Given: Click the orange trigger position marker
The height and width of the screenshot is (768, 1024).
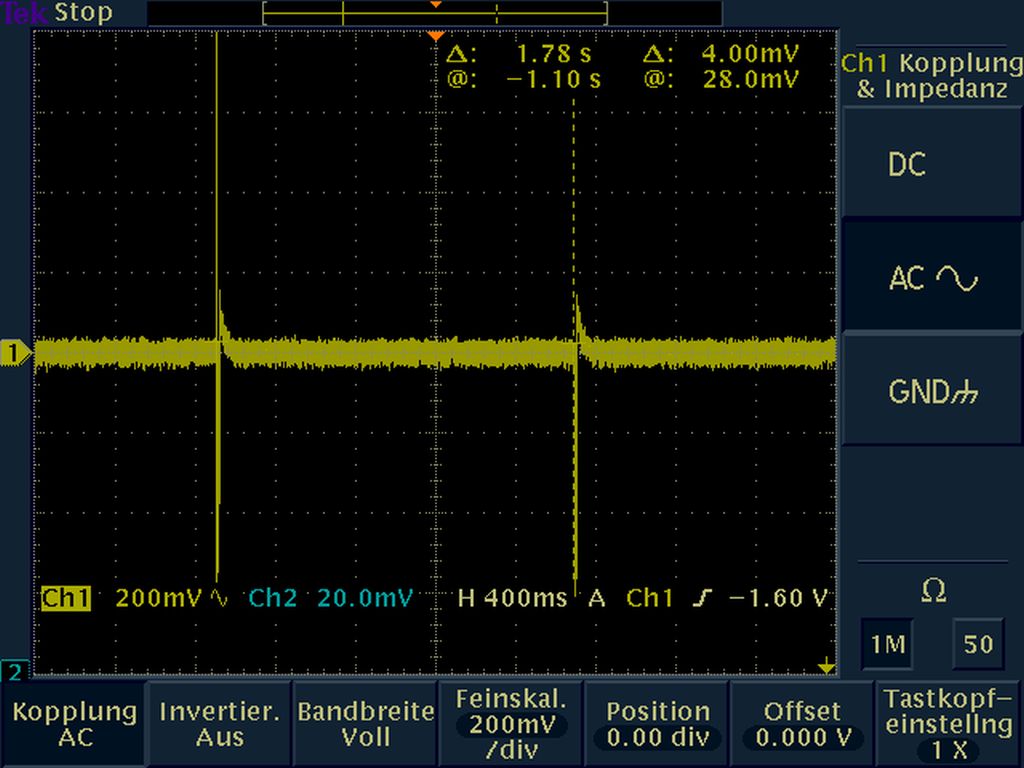Looking at the screenshot, I should 435,37.
